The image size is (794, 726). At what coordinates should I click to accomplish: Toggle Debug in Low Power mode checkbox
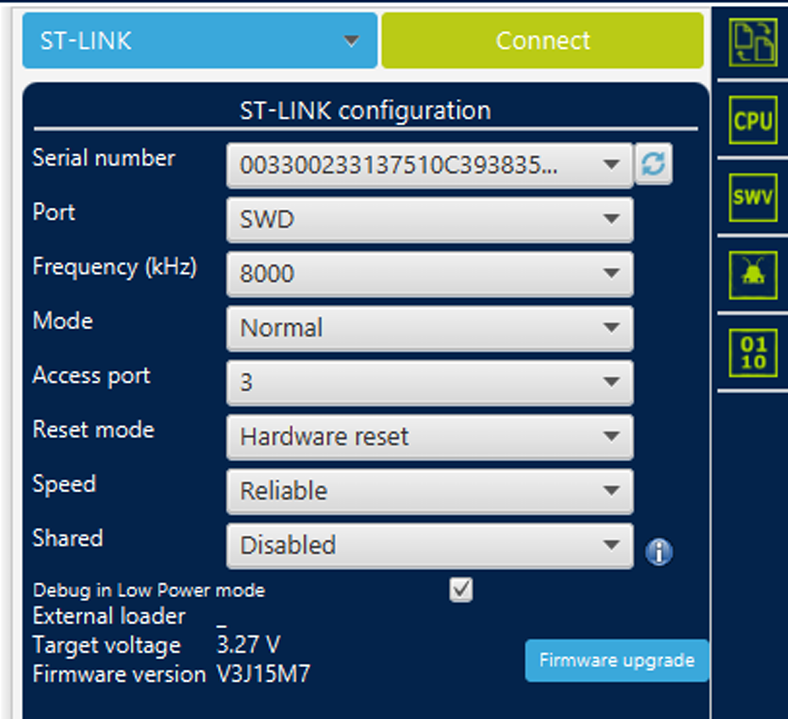pyautogui.click(x=461, y=589)
